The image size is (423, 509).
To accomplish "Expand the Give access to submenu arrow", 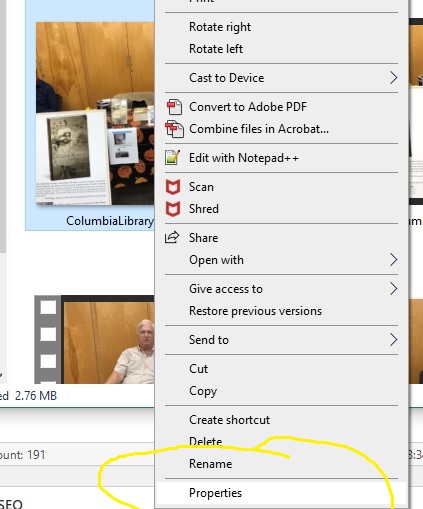I will point(394,289).
